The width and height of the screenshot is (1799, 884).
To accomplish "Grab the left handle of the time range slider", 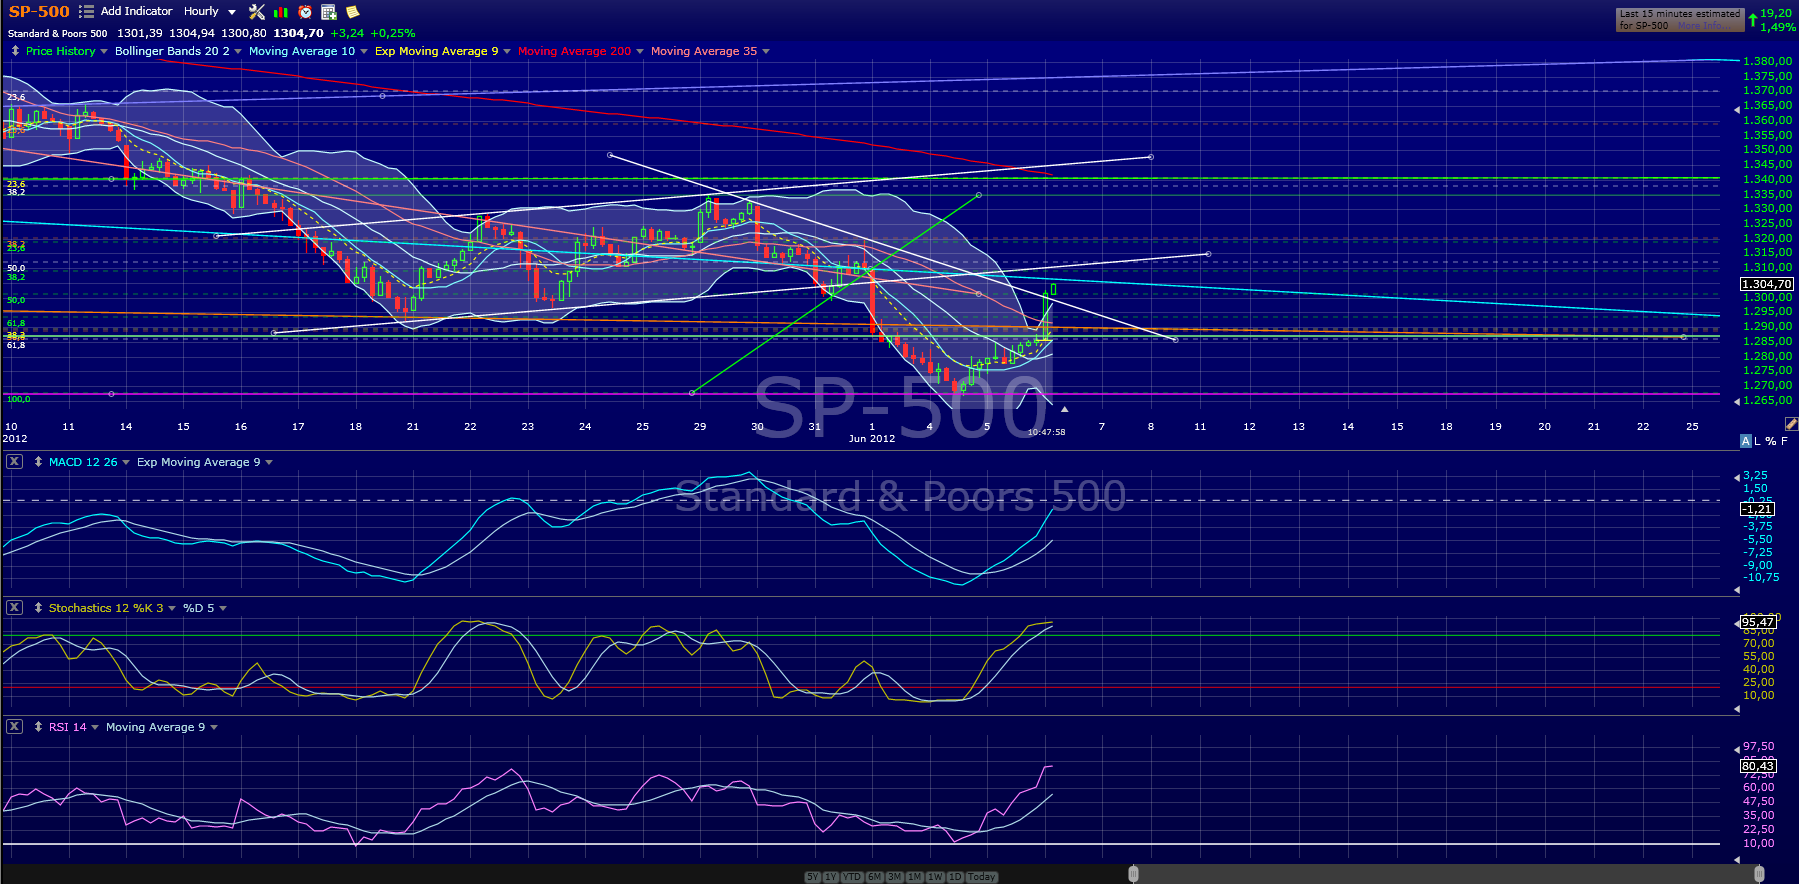I will tap(1133, 875).
